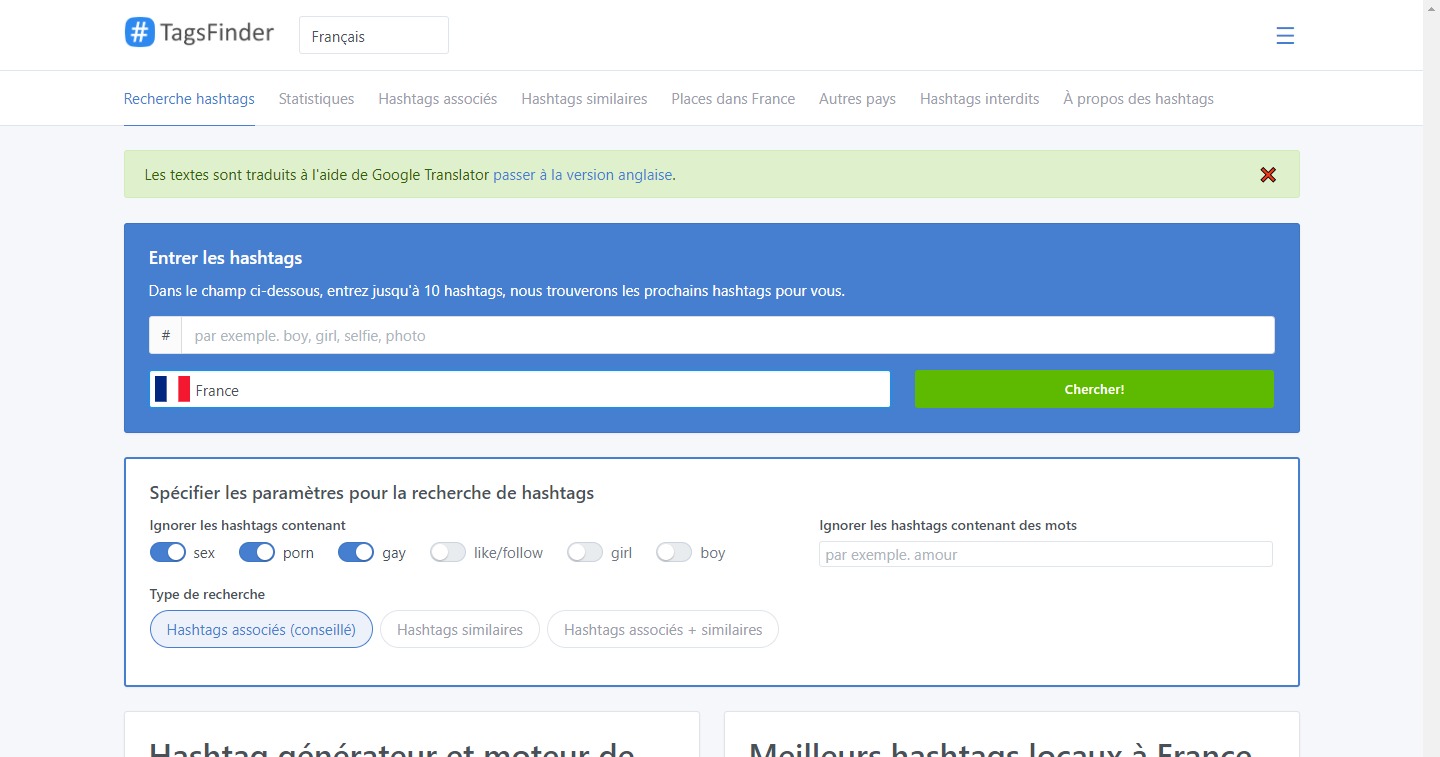The height and width of the screenshot is (757, 1440).
Task: Follow the passer à la version anglaise link
Action: point(582,175)
